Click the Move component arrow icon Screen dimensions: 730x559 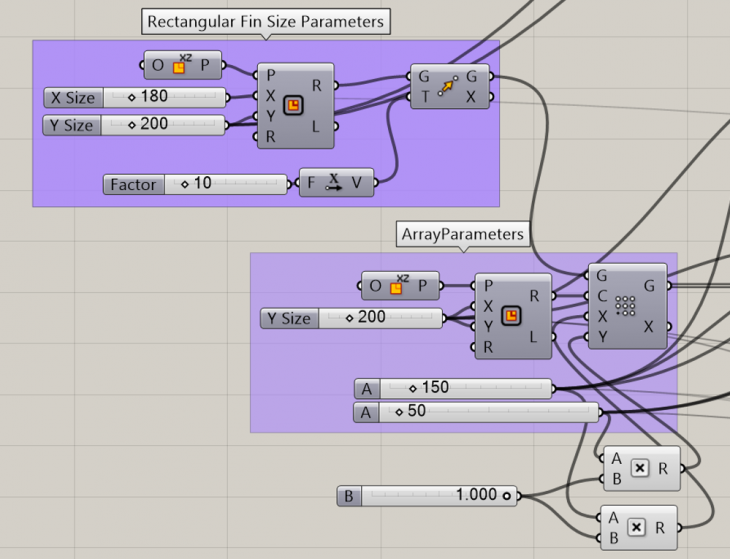446,86
